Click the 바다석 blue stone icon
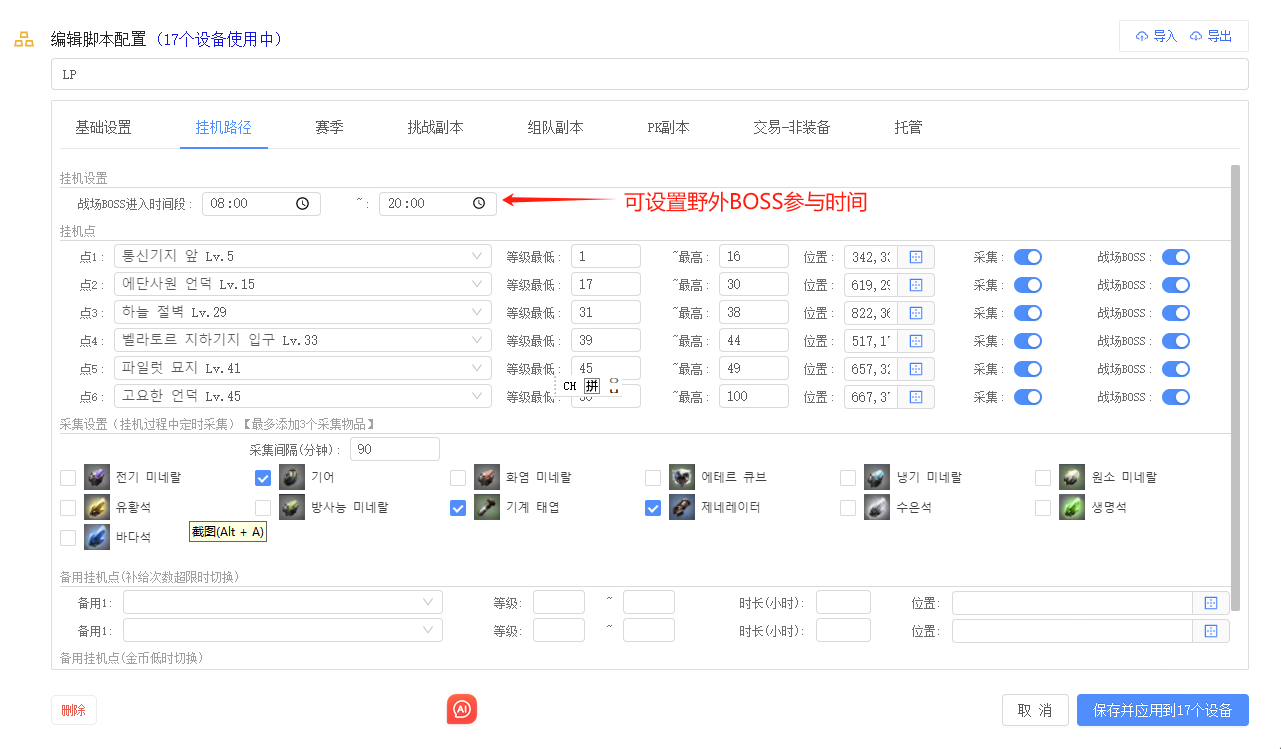 coord(97,538)
